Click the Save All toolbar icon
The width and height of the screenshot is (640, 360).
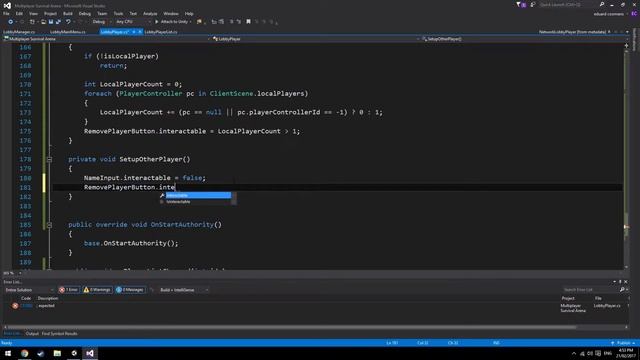(x=58, y=22)
